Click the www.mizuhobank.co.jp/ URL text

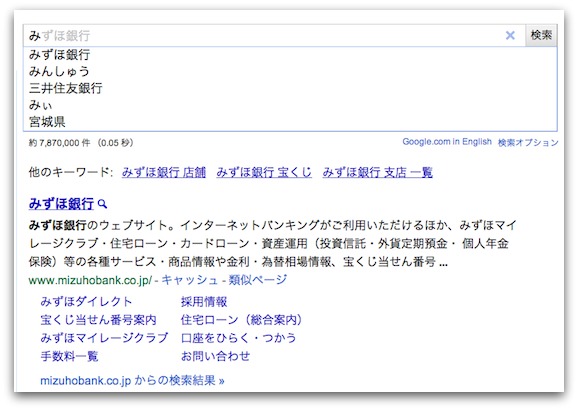[90, 281]
